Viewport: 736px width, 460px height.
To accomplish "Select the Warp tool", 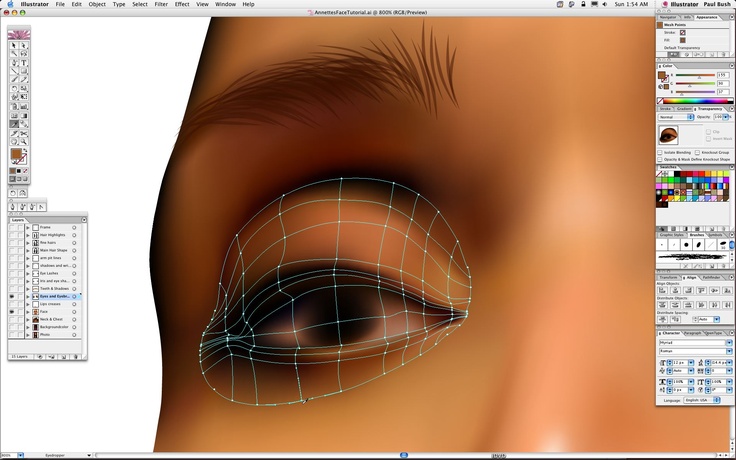I will click(x=14, y=97).
